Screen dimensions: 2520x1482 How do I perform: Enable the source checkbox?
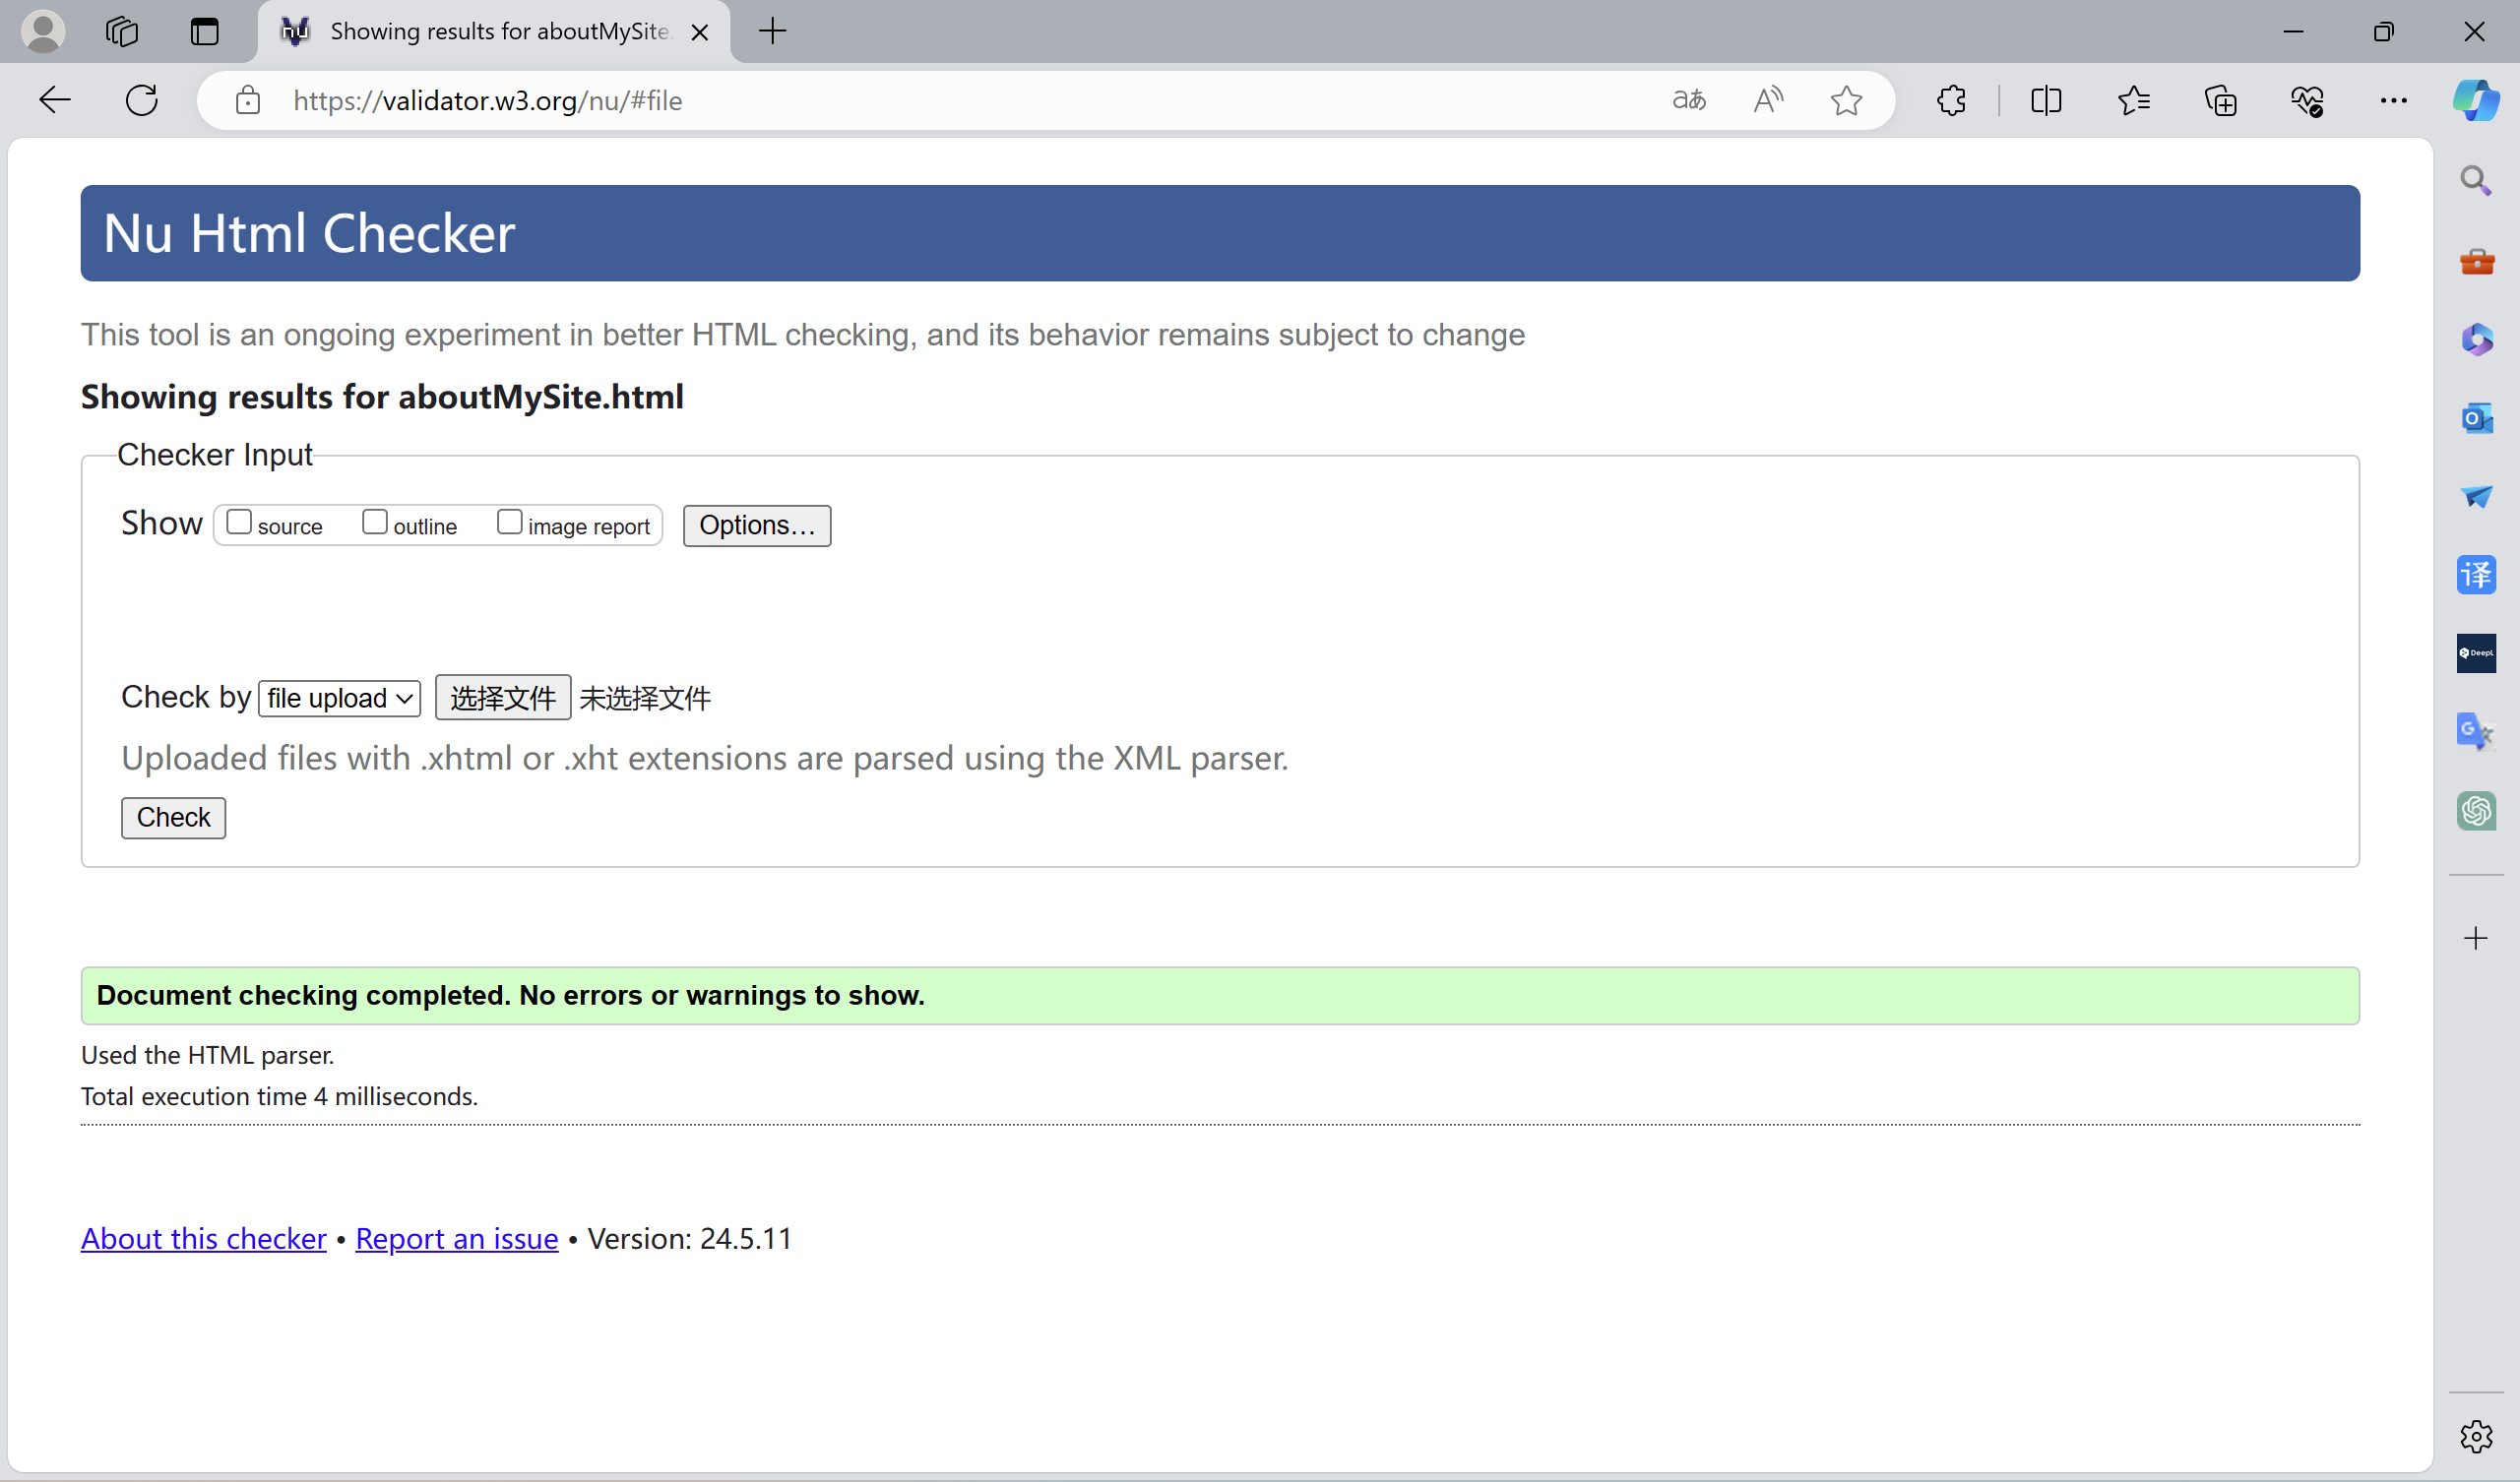point(239,522)
